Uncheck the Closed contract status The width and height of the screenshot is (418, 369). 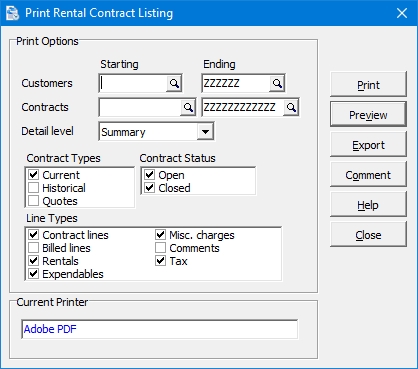pos(150,188)
